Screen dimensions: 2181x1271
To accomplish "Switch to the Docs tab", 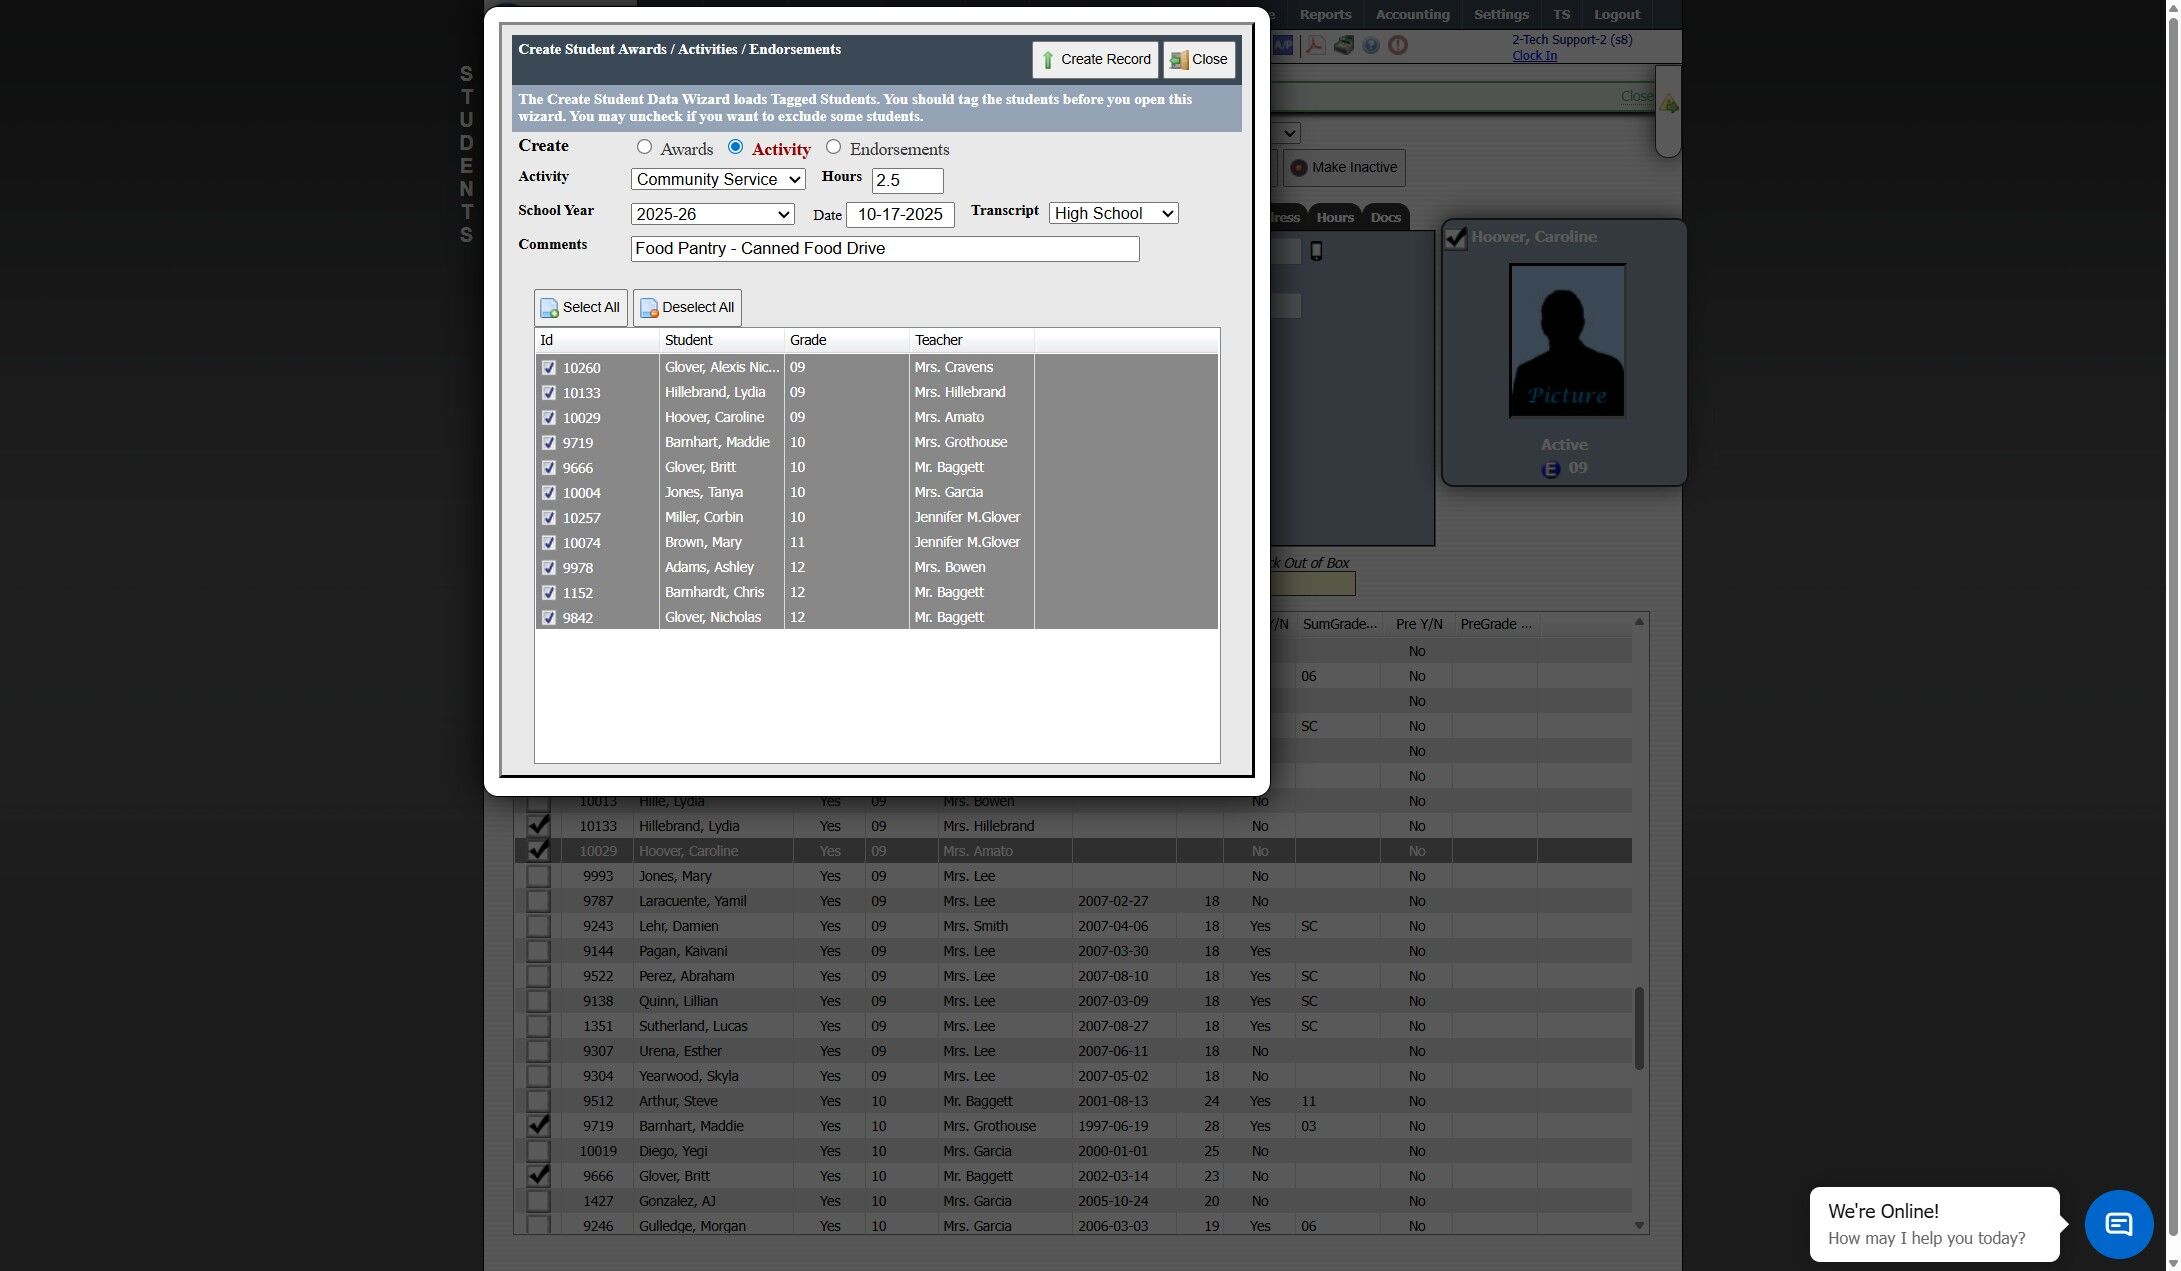I will (1385, 217).
